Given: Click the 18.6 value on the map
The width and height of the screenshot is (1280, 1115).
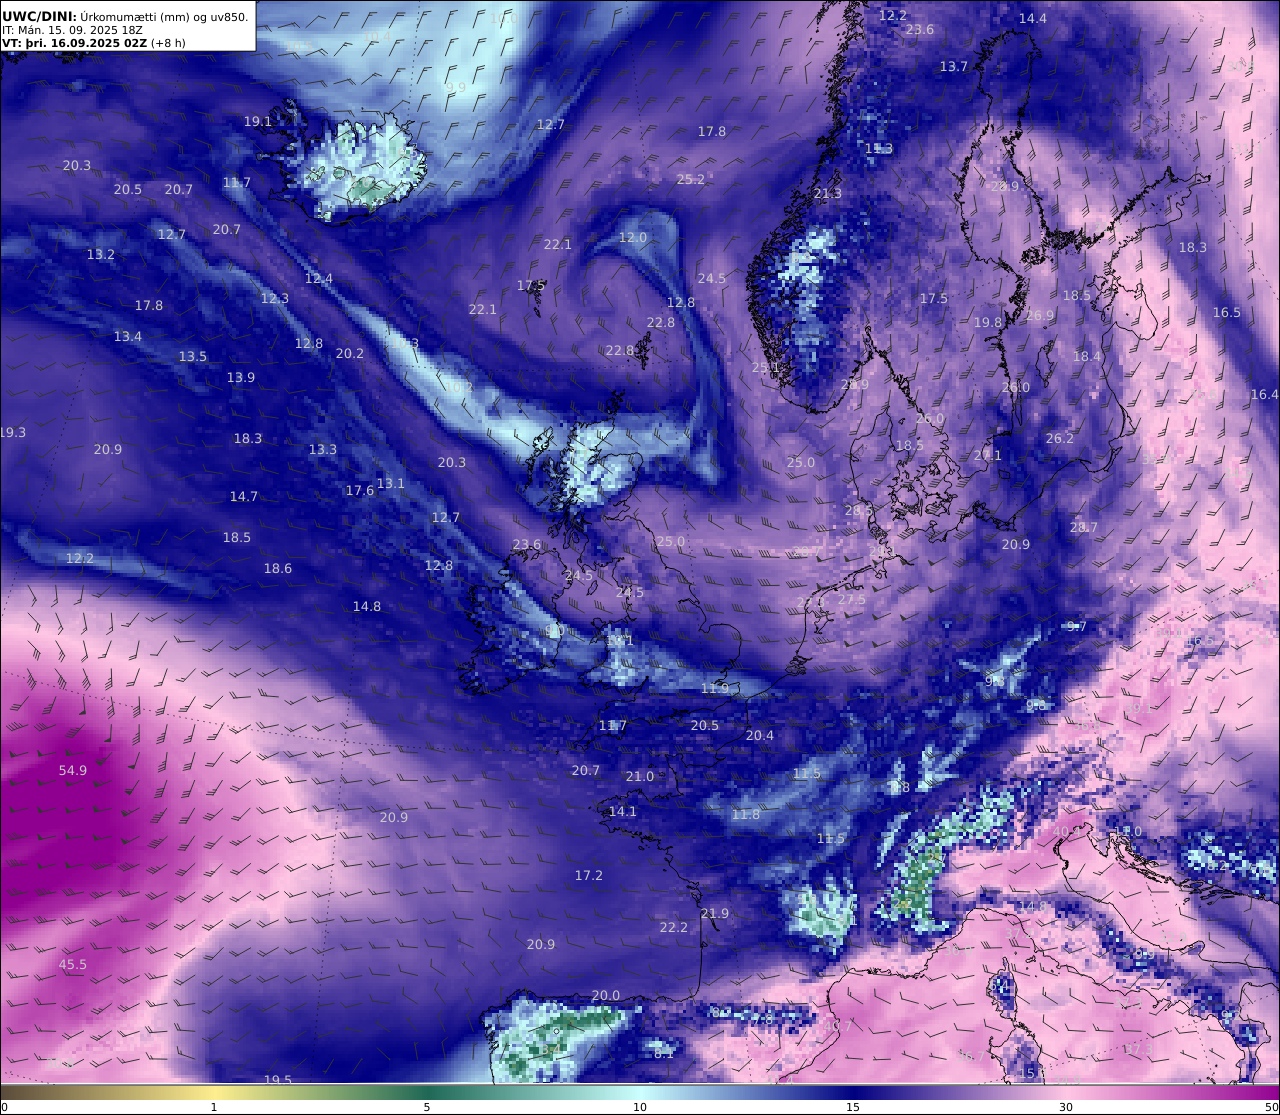Looking at the screenshot, I should [278, 568].
